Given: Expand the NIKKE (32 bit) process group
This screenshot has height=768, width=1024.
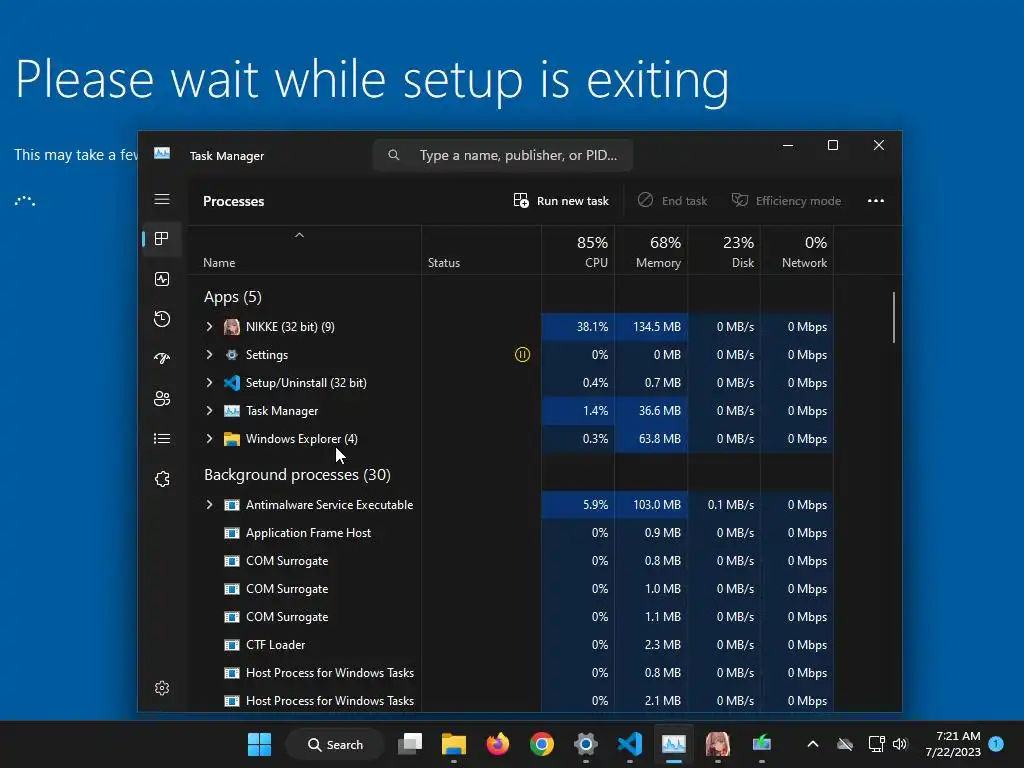Looking at the screenshot, I should pyautogui.click(x=209, y=327).
